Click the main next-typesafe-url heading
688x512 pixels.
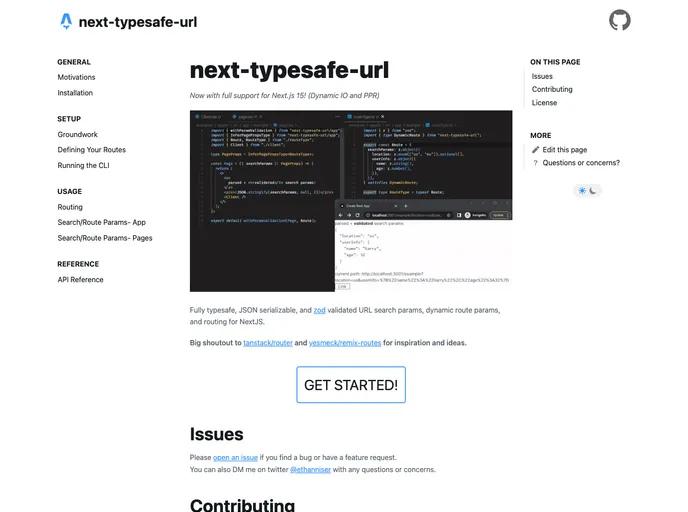290,70
